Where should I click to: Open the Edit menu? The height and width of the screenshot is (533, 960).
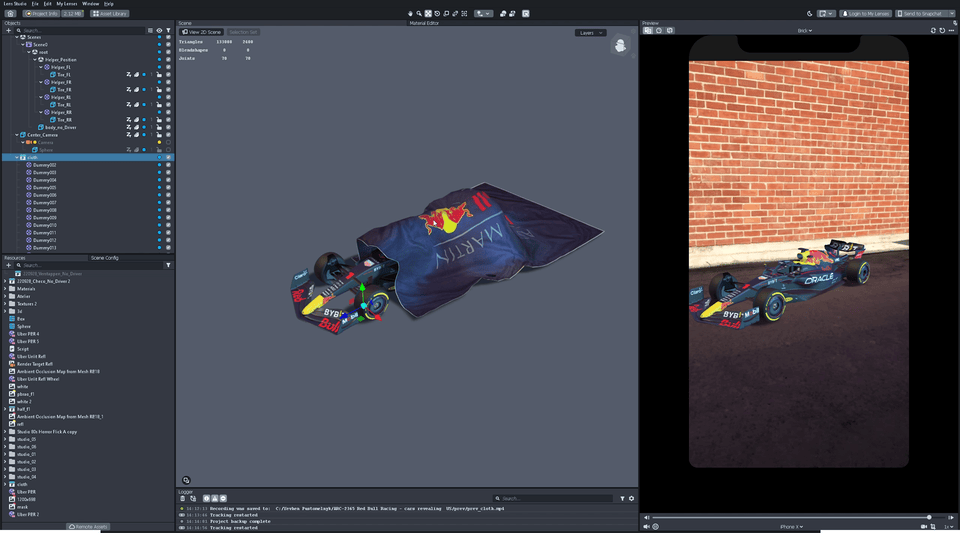[x=47, y=4]
